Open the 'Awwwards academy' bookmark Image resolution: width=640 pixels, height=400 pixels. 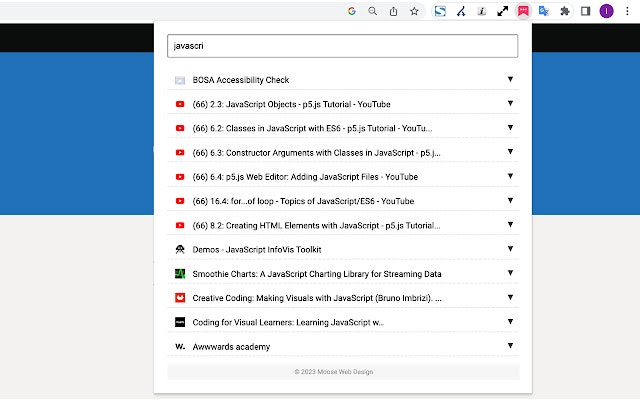(231, 347)
